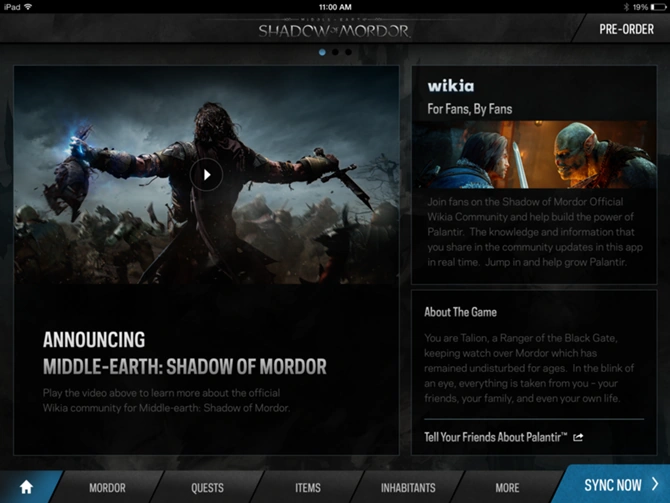Image resolution: width=670 pixels, height=503 pixels.
Task: Tap the Sync Now chevron arrow
Action: [655, 484]
